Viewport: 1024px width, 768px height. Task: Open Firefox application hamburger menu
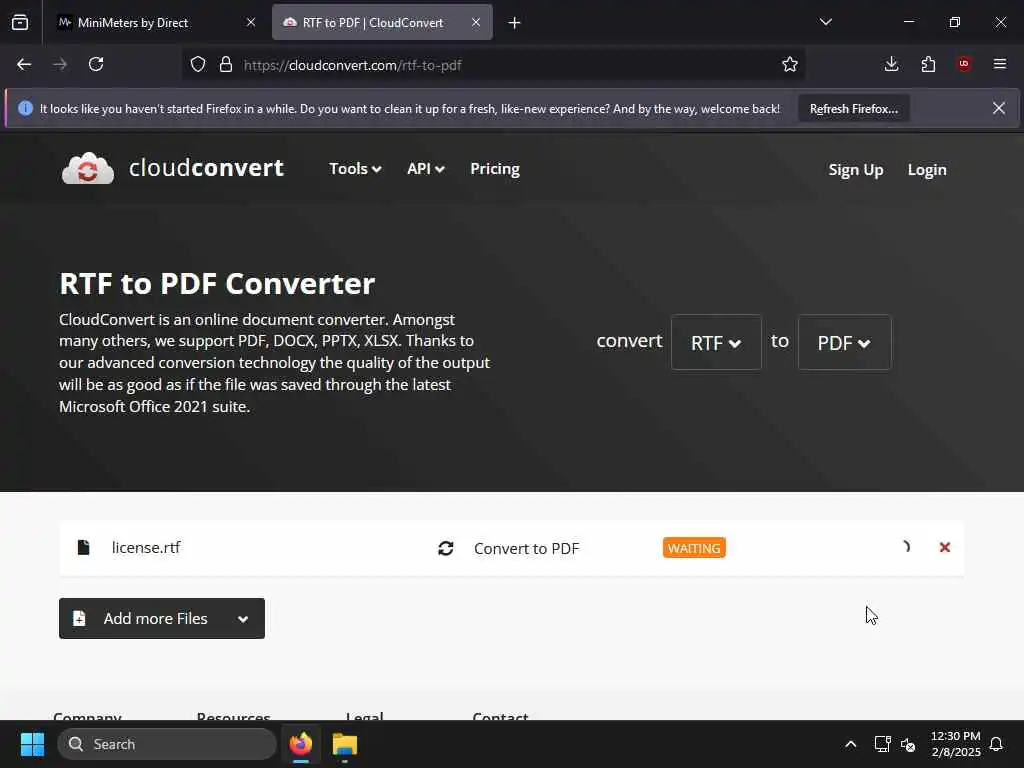coord(1000,64)
